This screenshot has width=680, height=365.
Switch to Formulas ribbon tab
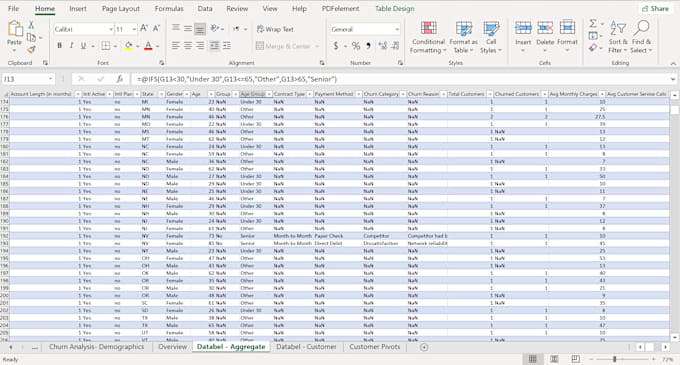[169, 9]
